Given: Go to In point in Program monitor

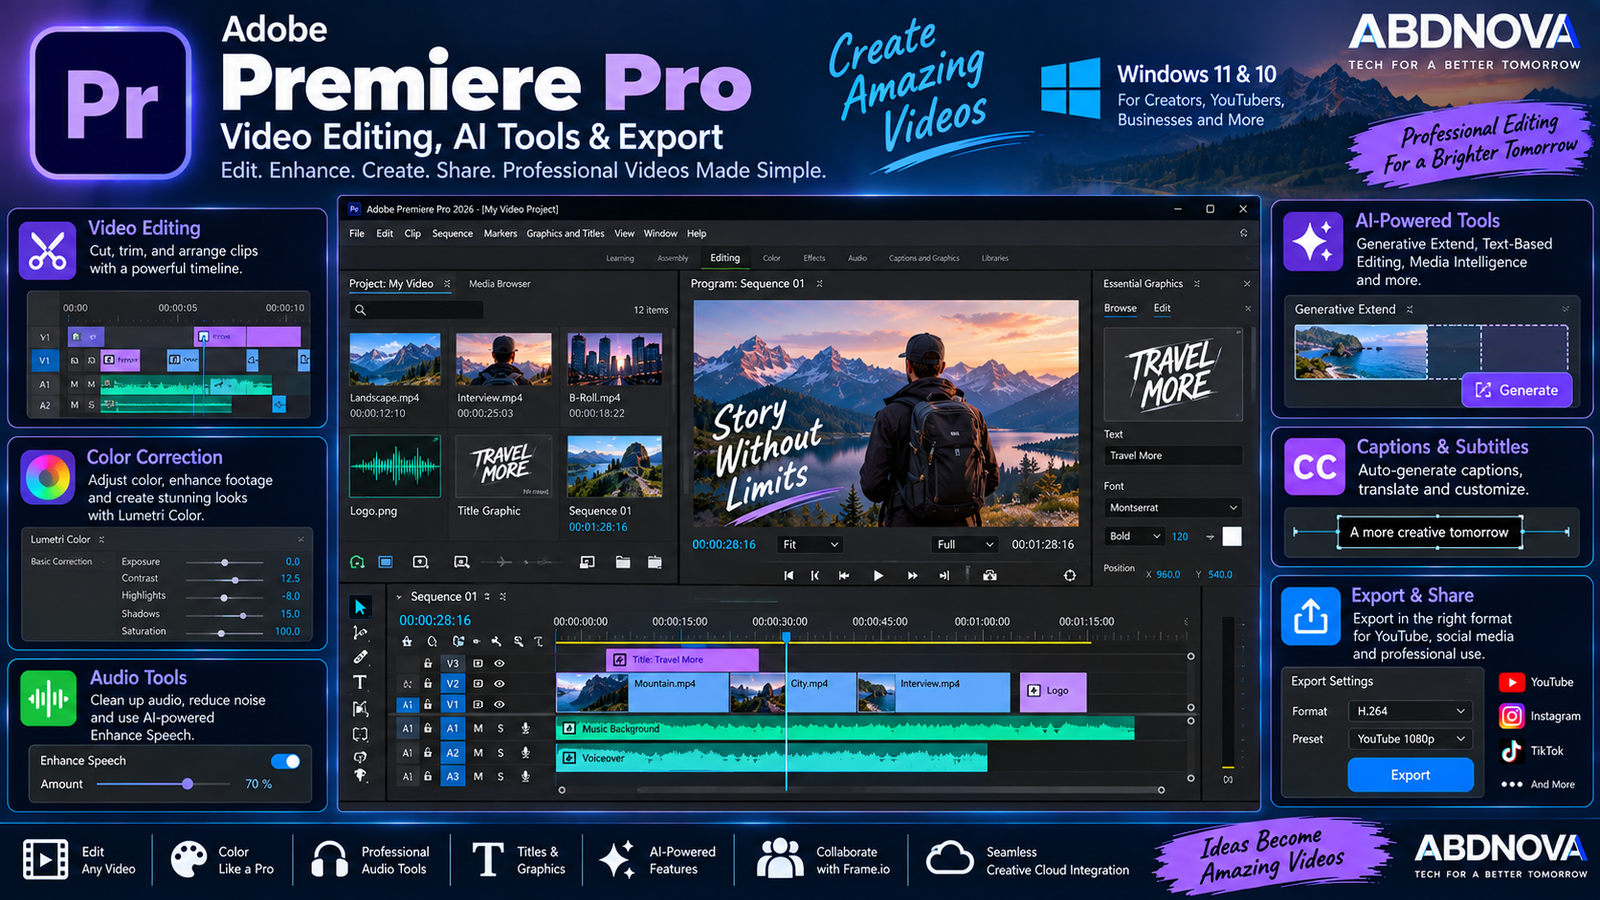Looking at the screenshot, I should click(x=788, y=575).
